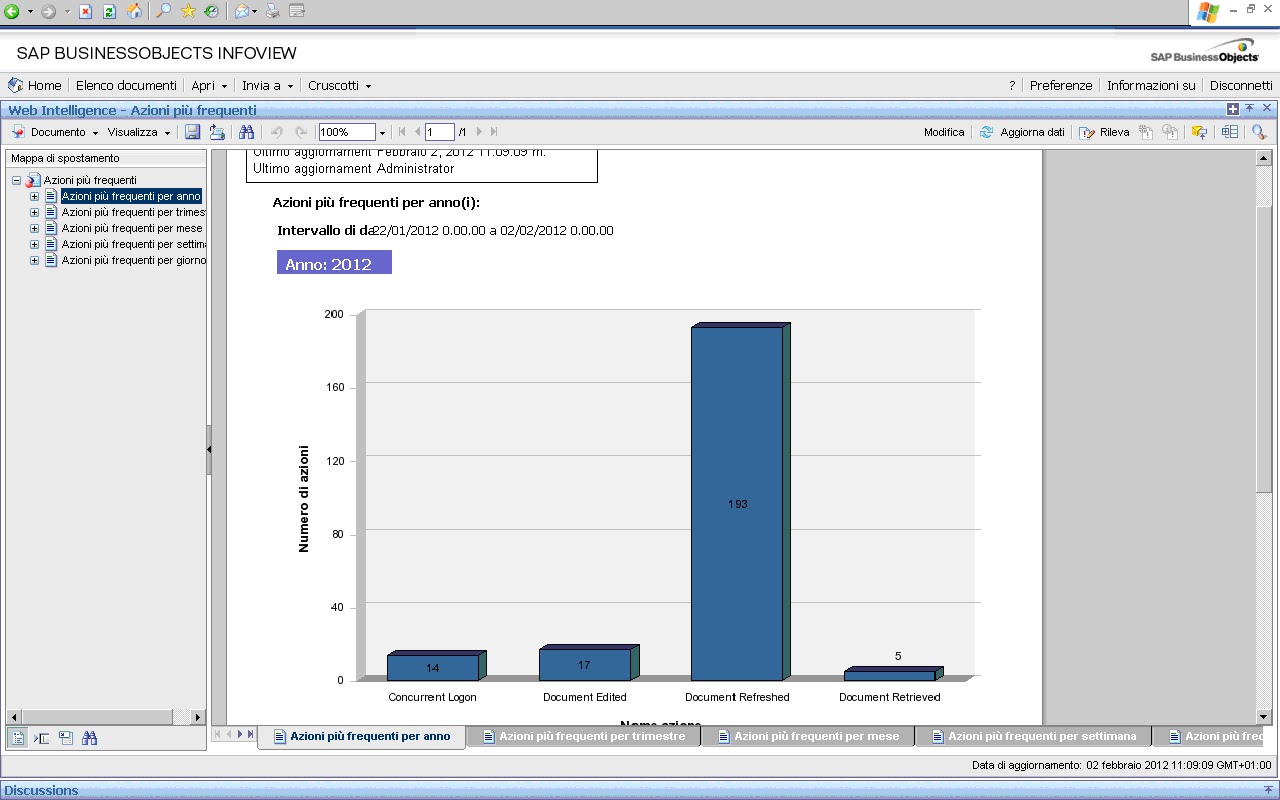Viewport: 1280px width, 800px height.
Task: Click the Document Refreshed bar in the chart
Action: (738, 500)
